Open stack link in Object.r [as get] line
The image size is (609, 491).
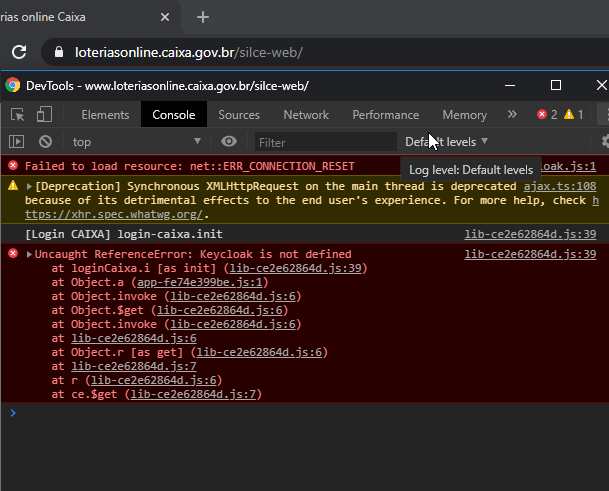259,352
